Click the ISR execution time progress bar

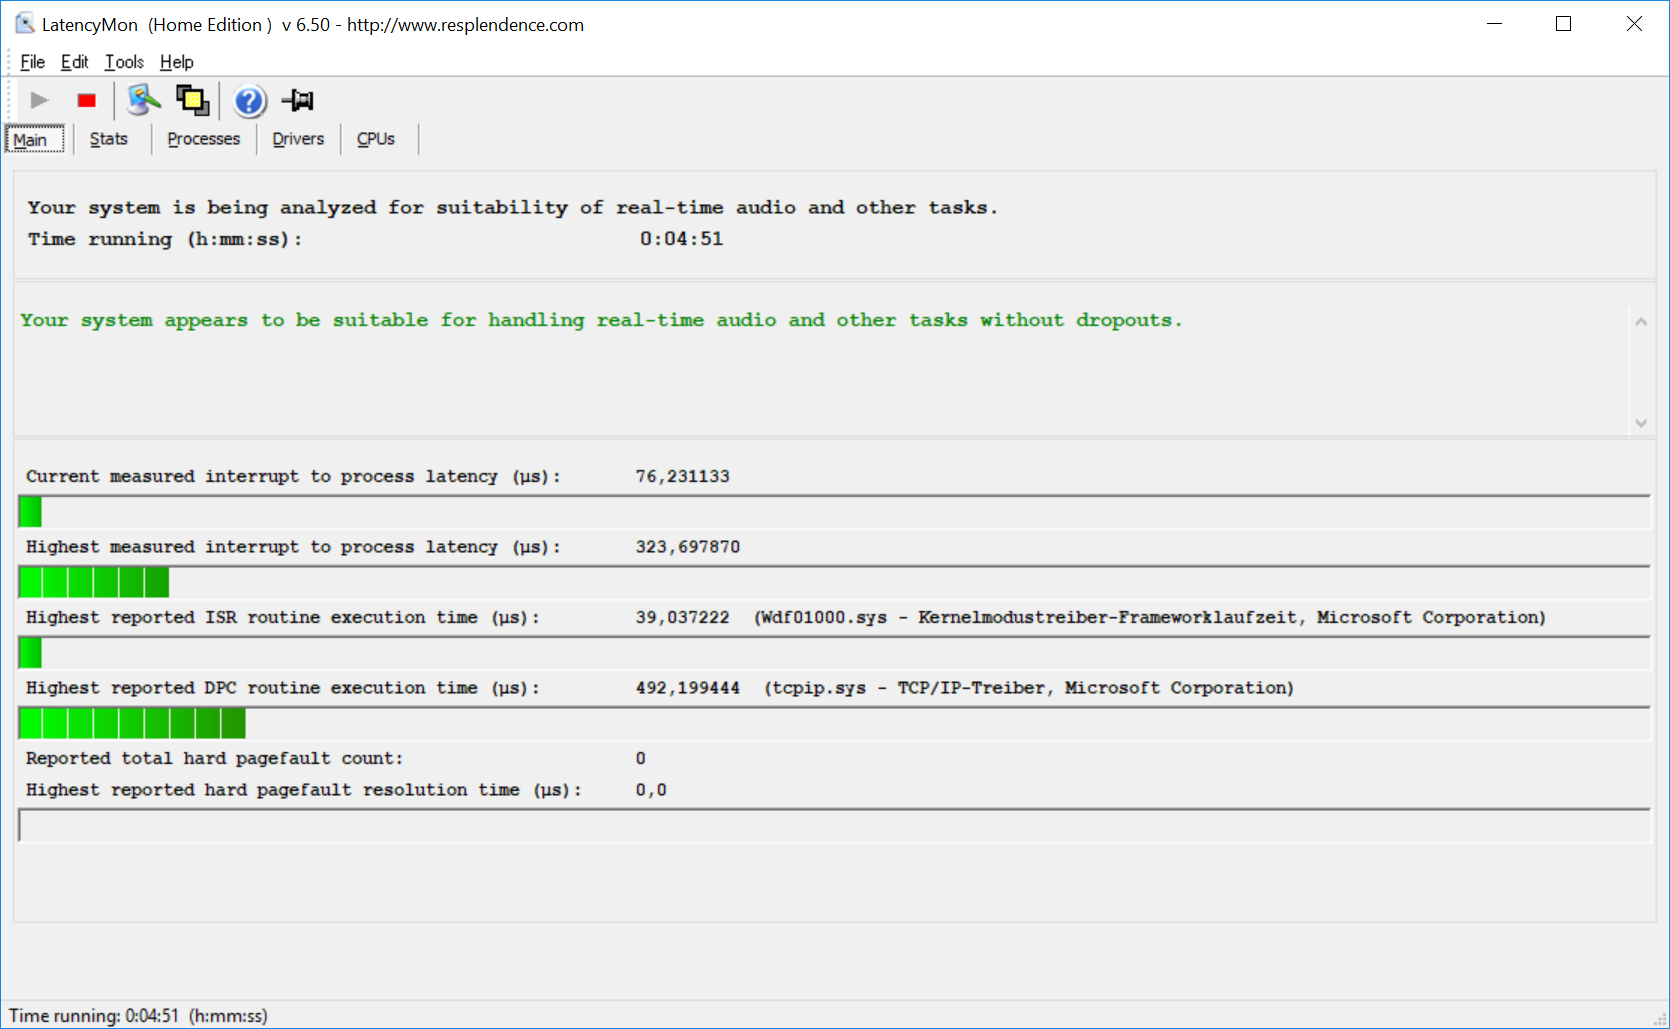(x=834, y=653)
